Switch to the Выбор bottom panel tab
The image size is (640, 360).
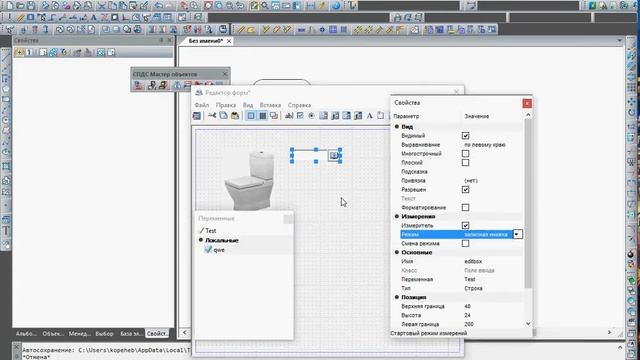coord(104,333)
